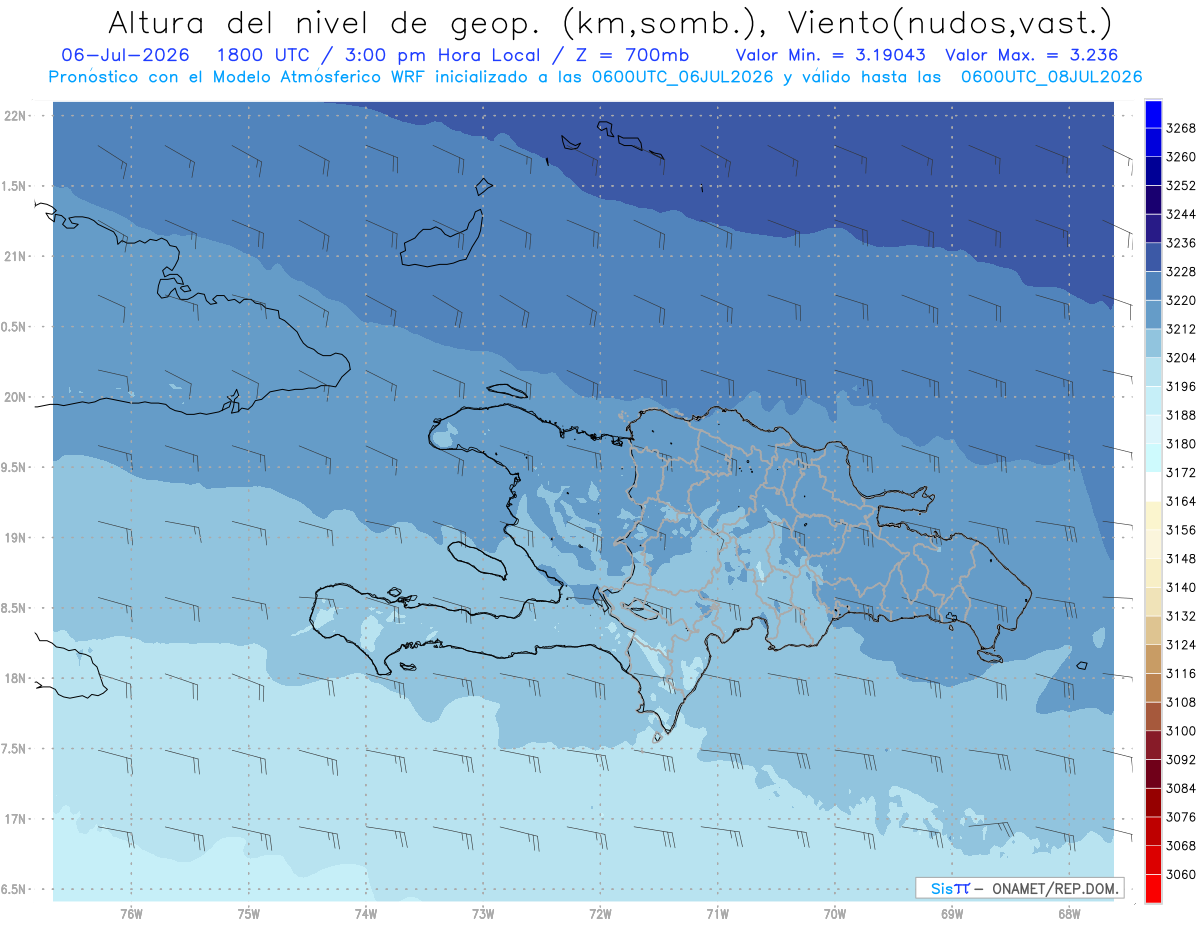Click the "7.5N" latitude axis label
Image resolution: width=1200 pixels, height=927 pixels.
15,749
